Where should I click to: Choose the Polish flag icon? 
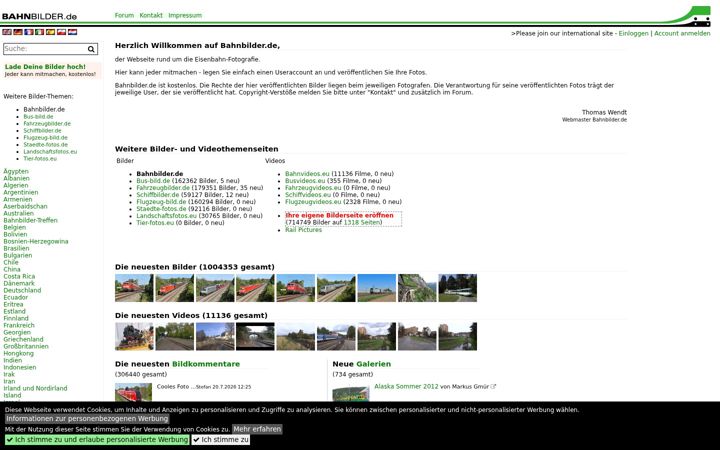(62, 32)
